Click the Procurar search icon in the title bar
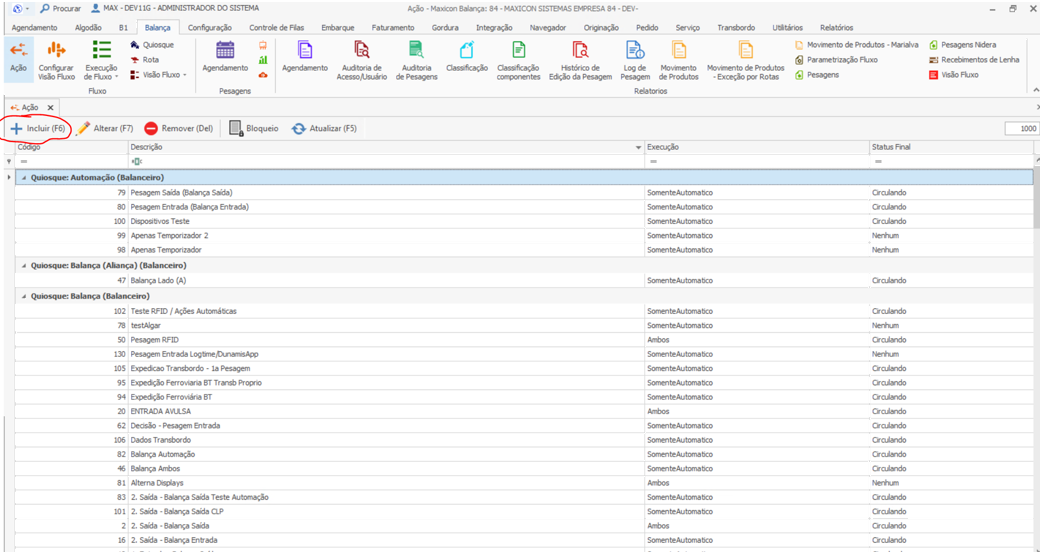 (45, 9)
